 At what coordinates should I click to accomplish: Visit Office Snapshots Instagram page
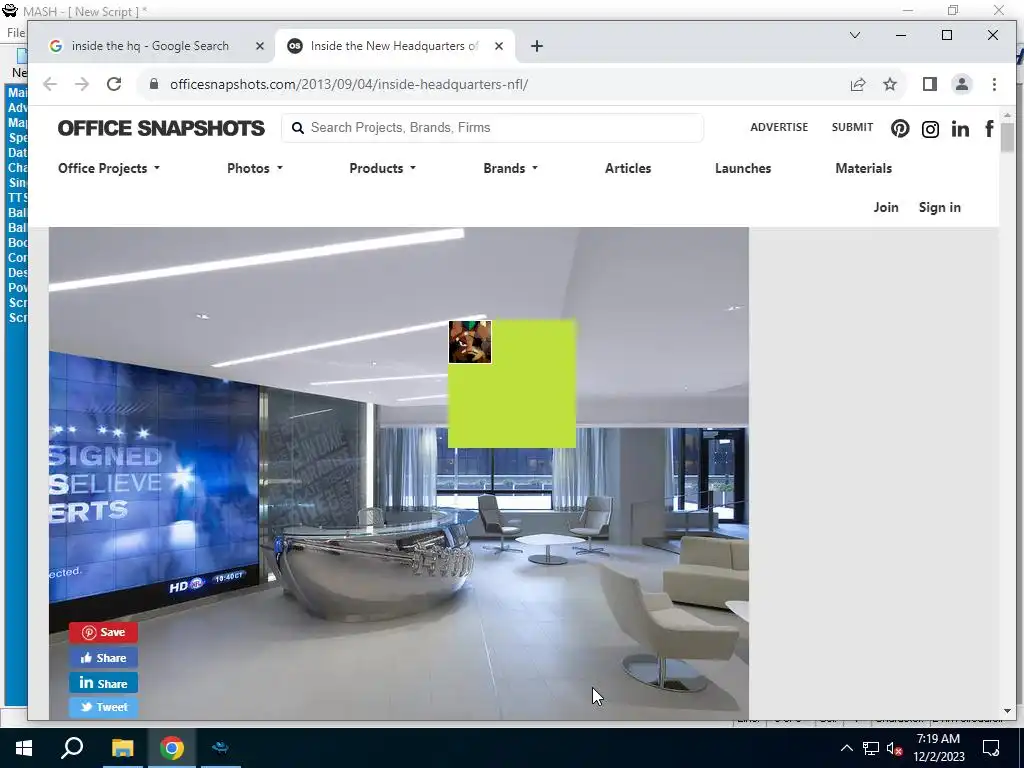pyautogui.click(x=930, y=129)
